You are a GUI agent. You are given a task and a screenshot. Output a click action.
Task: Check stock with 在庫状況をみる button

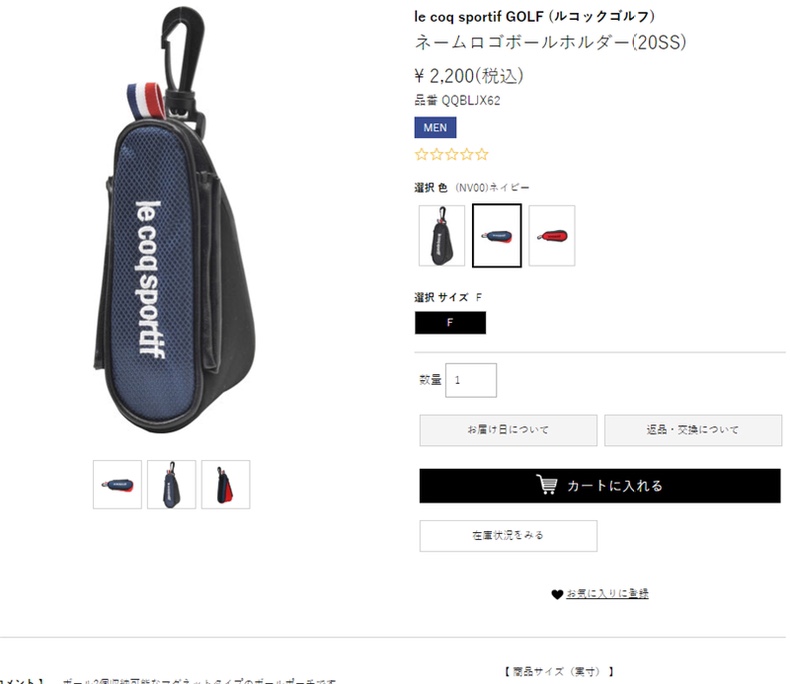(x=508, y=536)
